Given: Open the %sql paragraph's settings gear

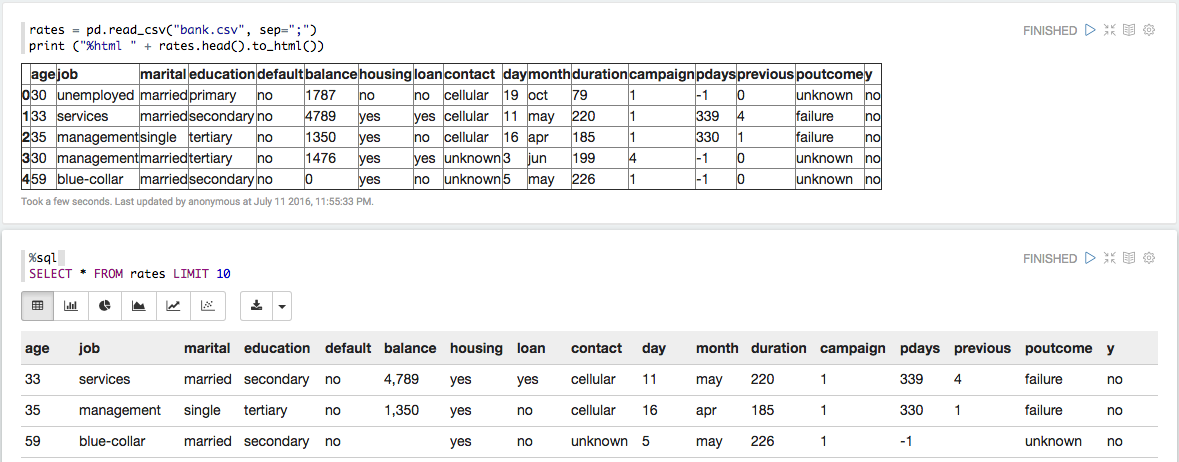Looking at the screenshot, I should coord(1148,258).
